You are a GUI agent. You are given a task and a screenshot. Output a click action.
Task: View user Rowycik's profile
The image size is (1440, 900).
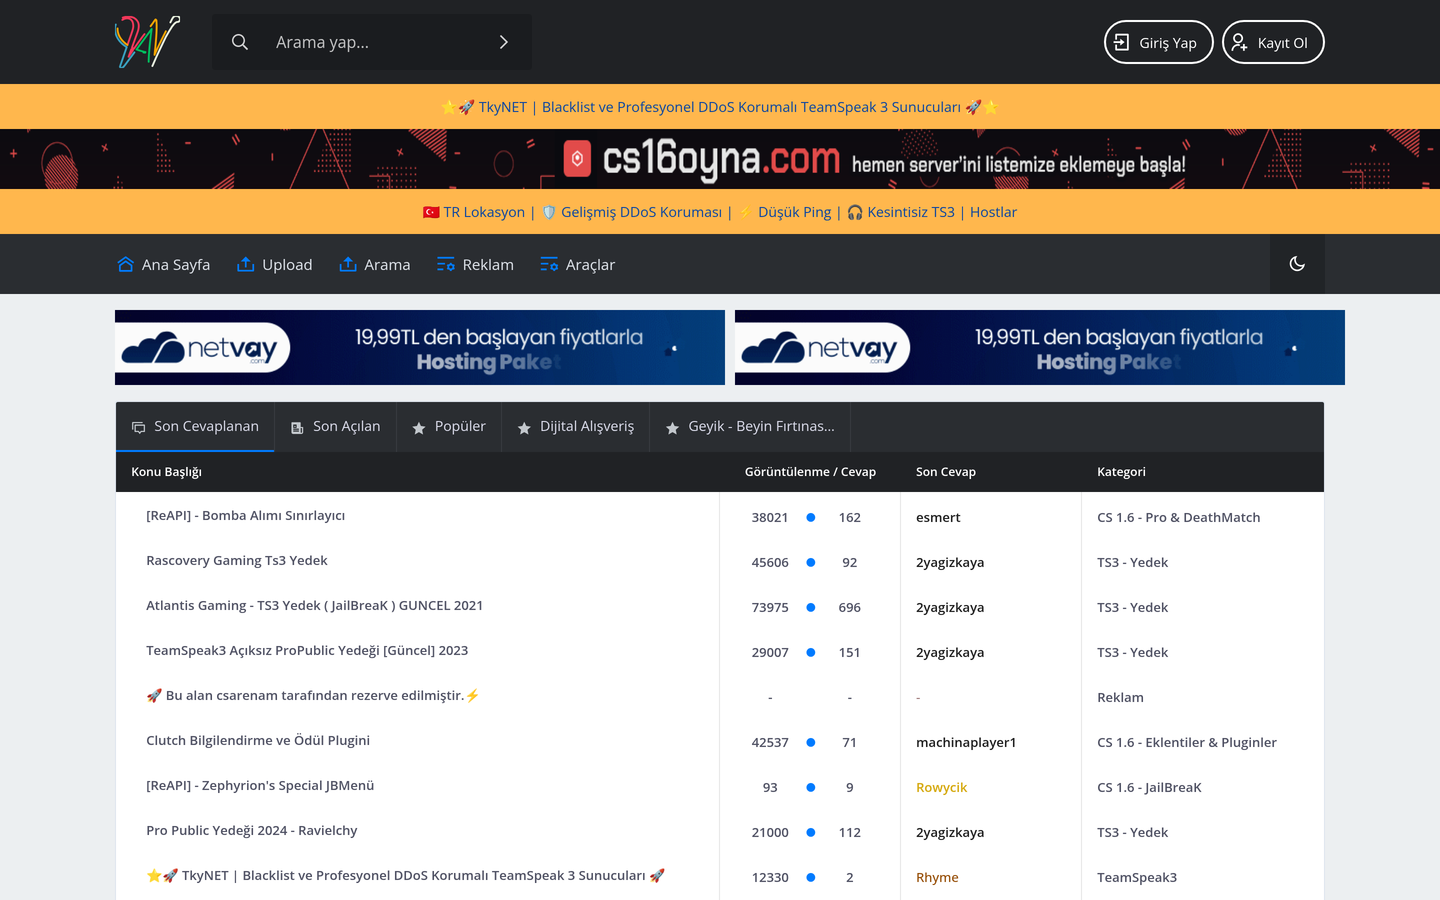[x=942, y=787]
